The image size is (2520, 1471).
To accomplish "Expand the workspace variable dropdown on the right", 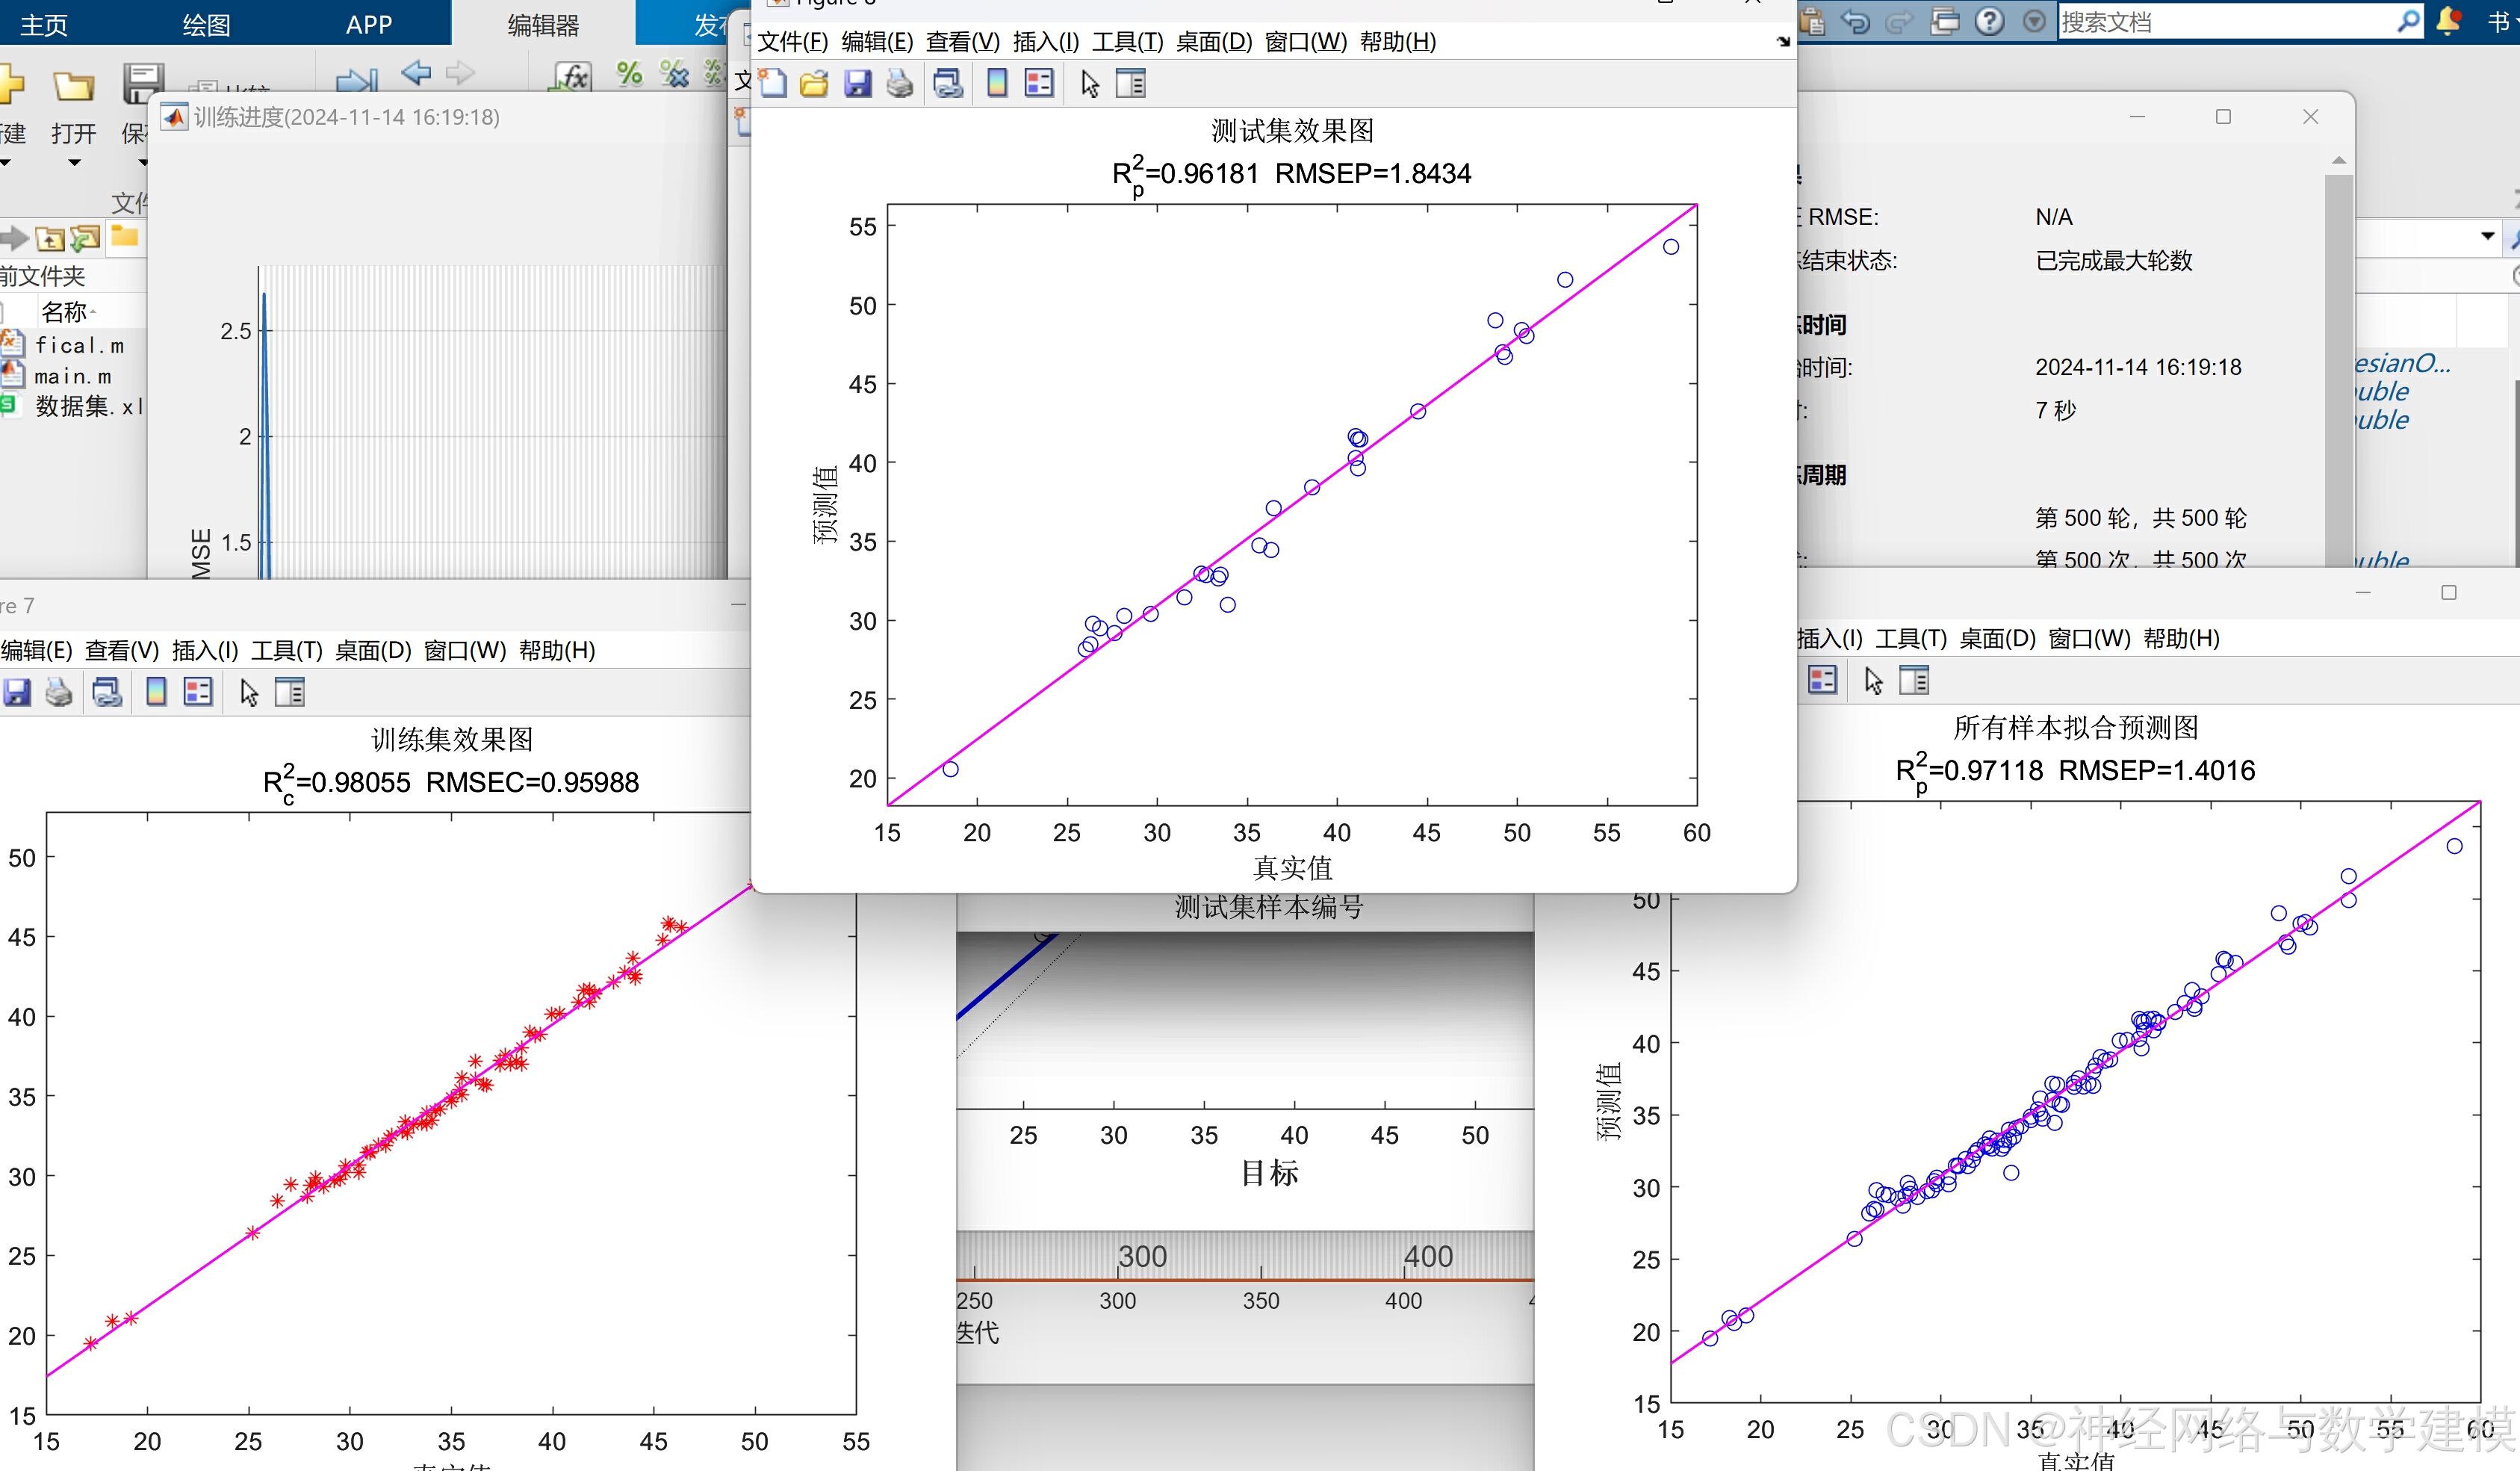I will pos(2489,237).
